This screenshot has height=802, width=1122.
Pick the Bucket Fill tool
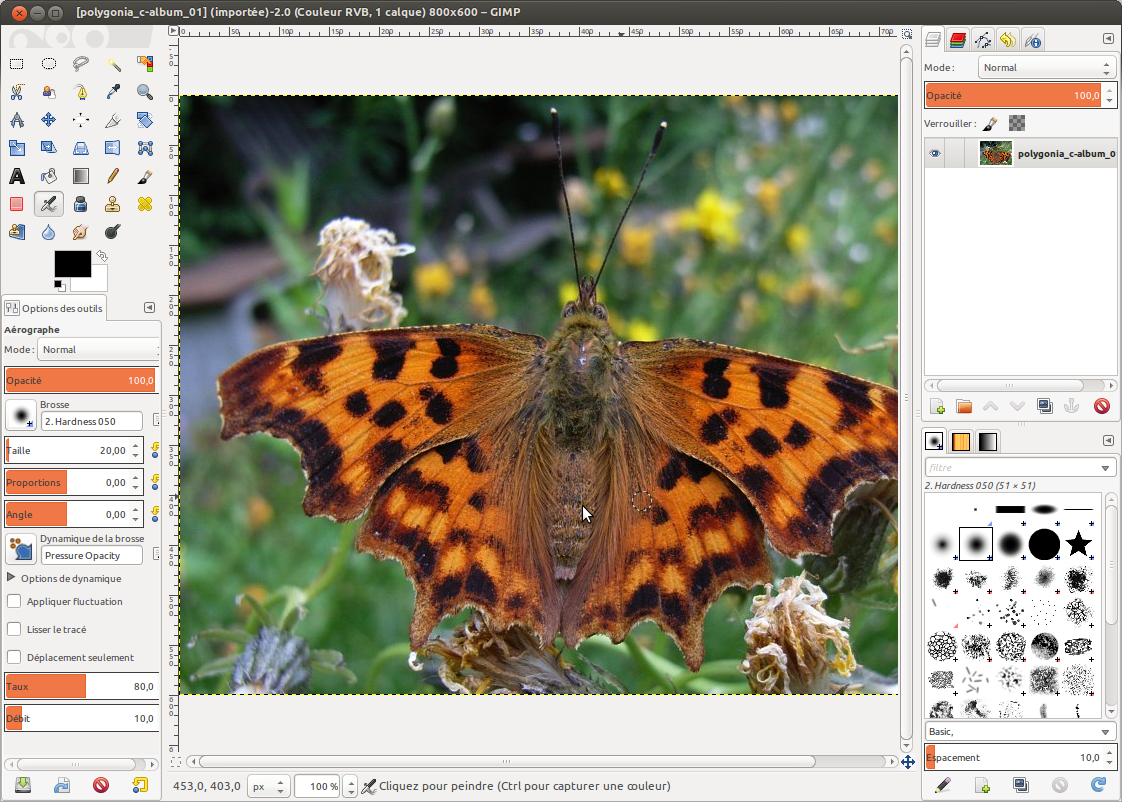(49, 176)
